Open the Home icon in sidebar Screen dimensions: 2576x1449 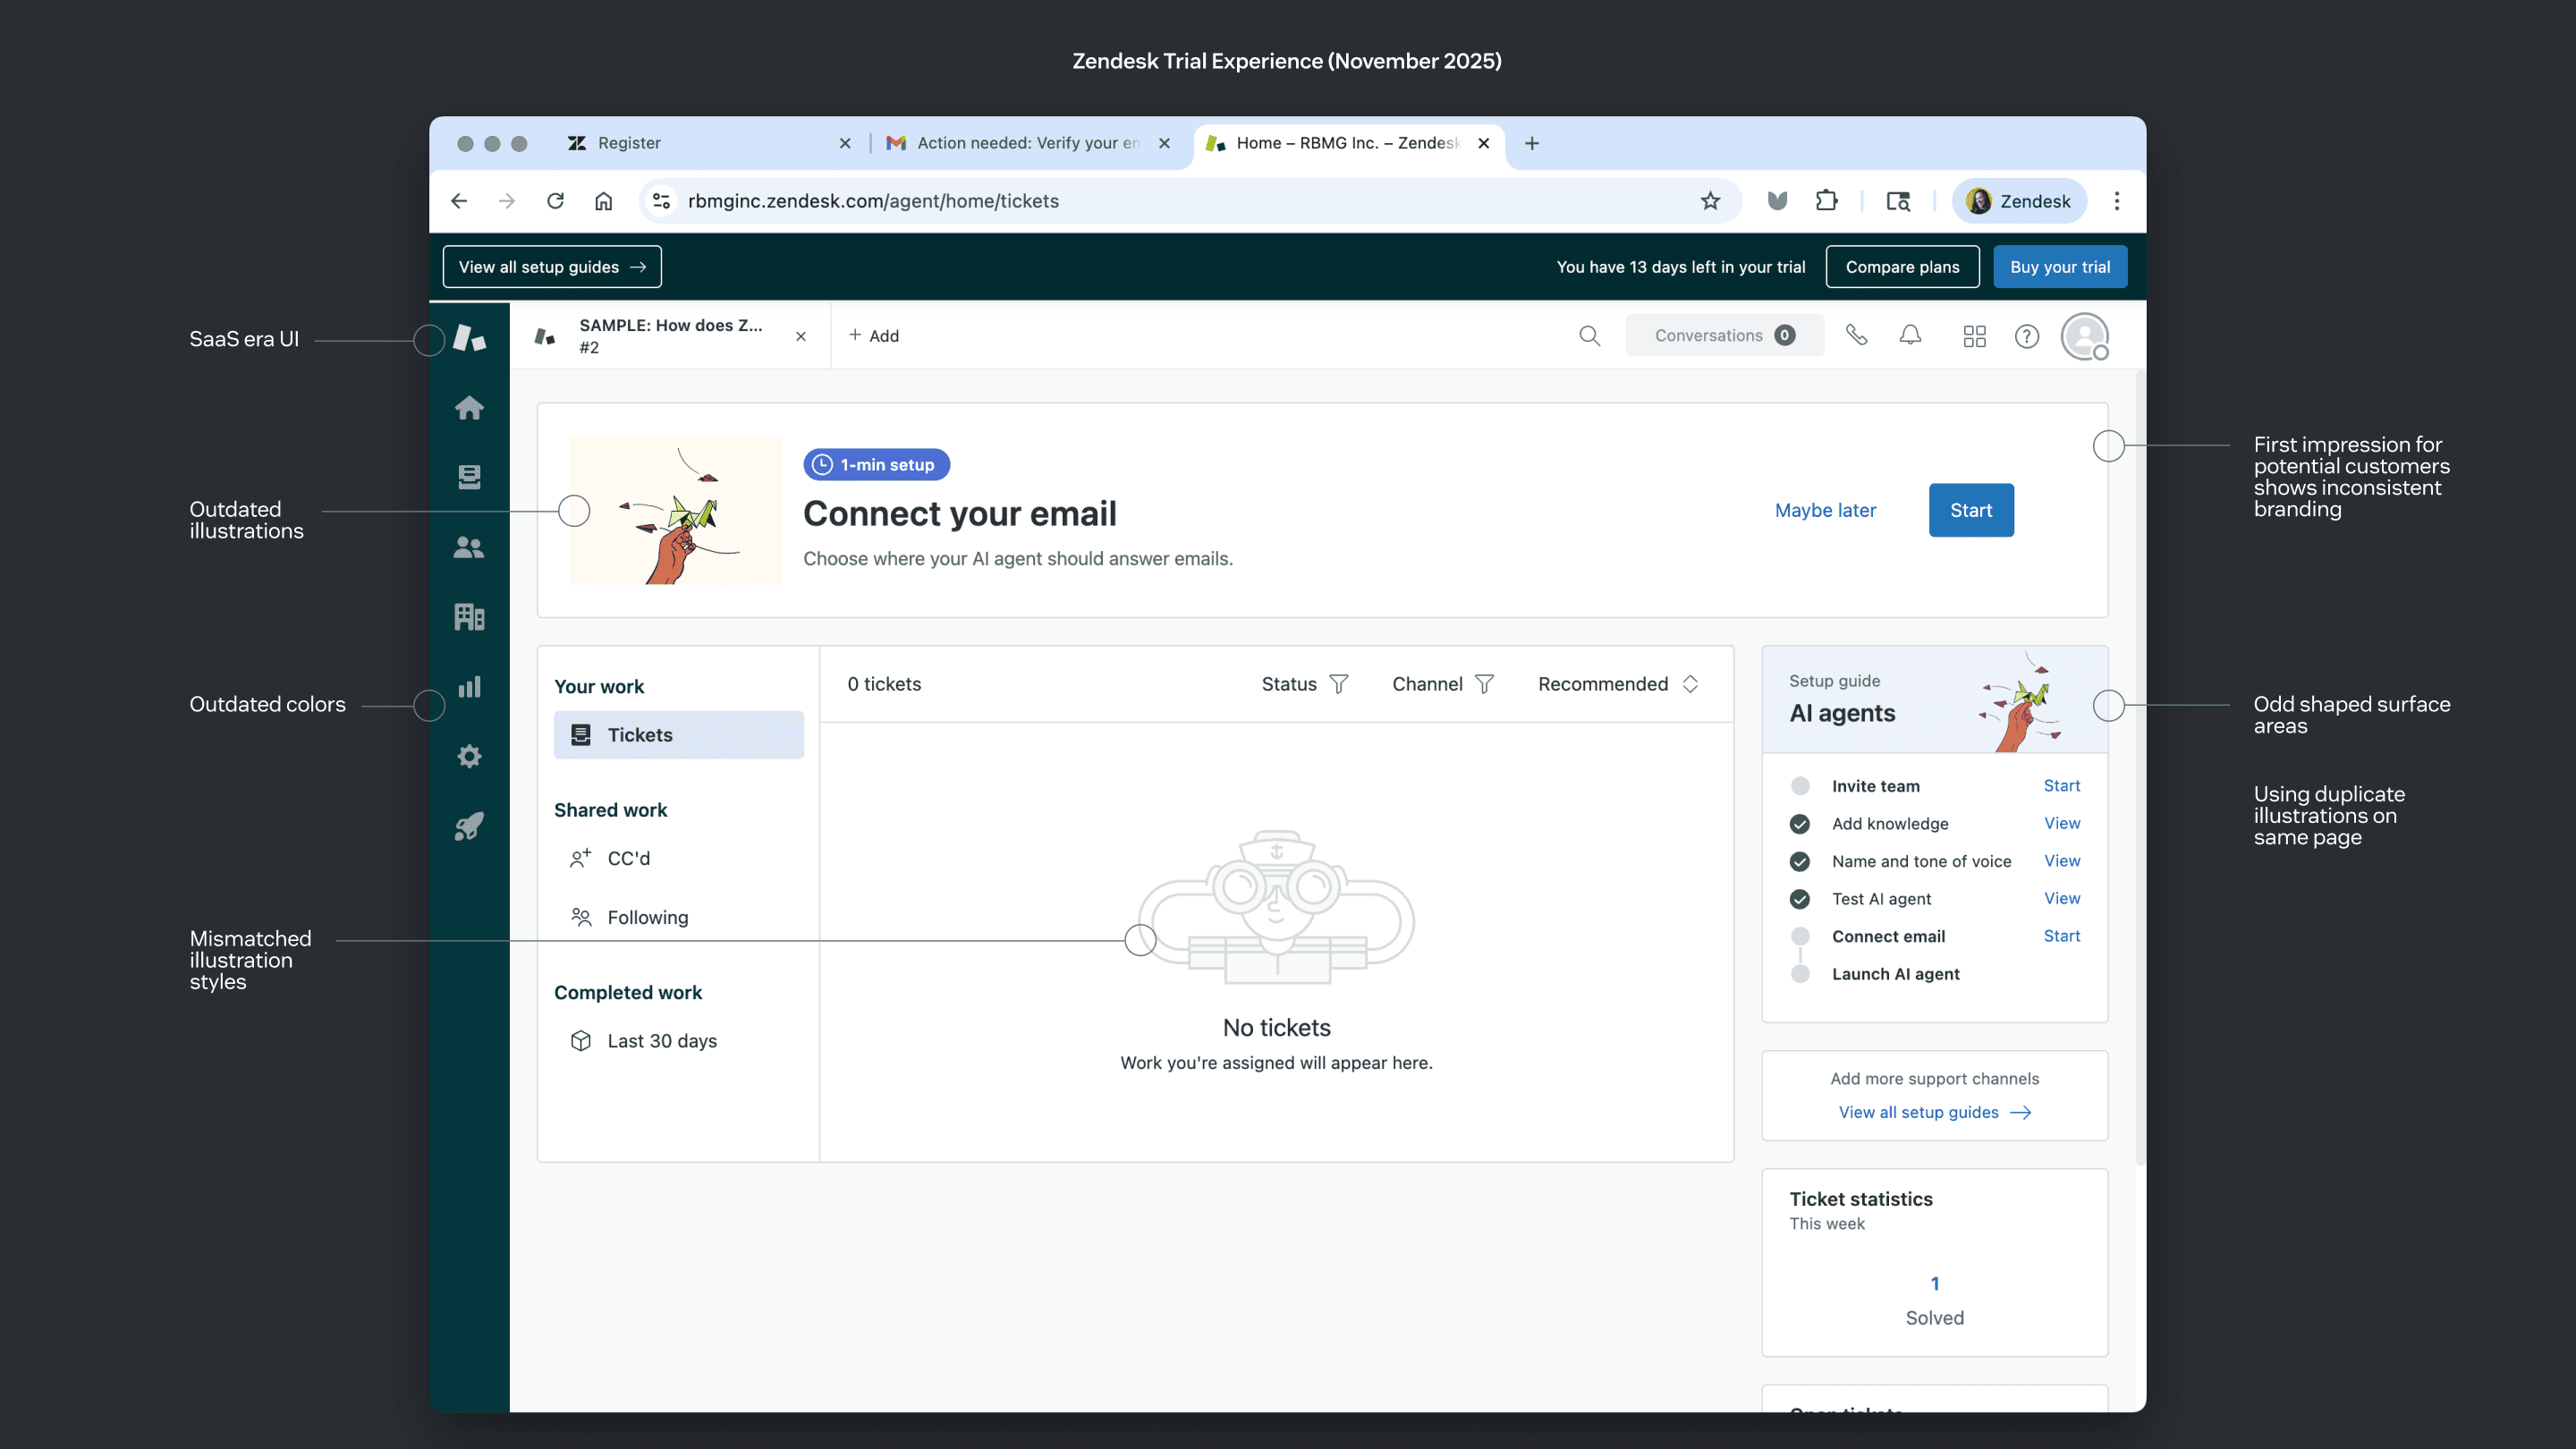tap(469, 408)
